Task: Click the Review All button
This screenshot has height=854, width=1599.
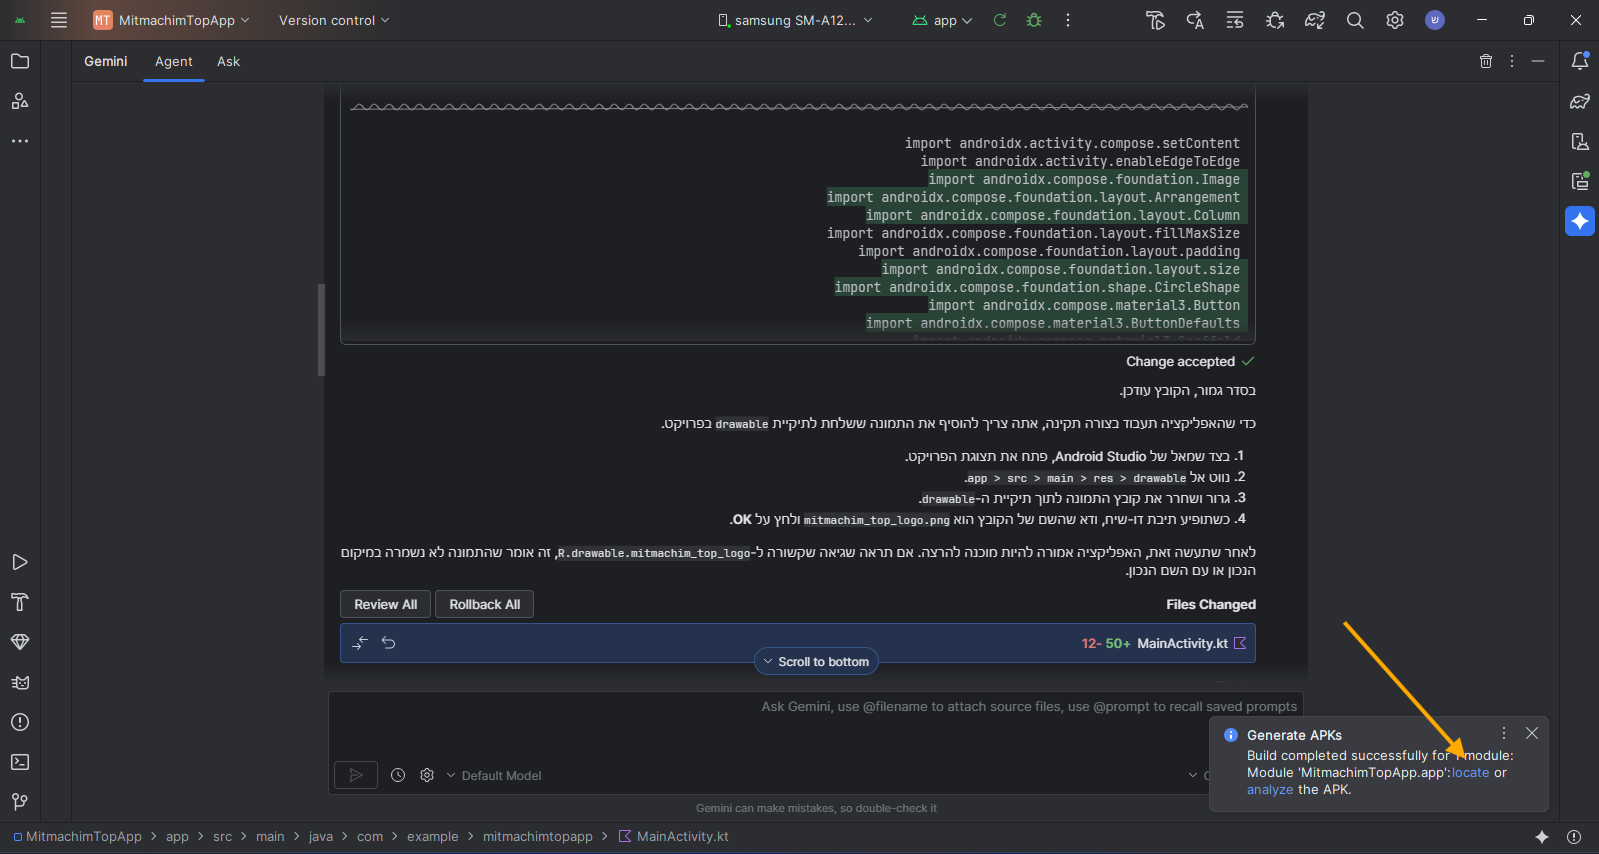Action: [x=385, y=604]
